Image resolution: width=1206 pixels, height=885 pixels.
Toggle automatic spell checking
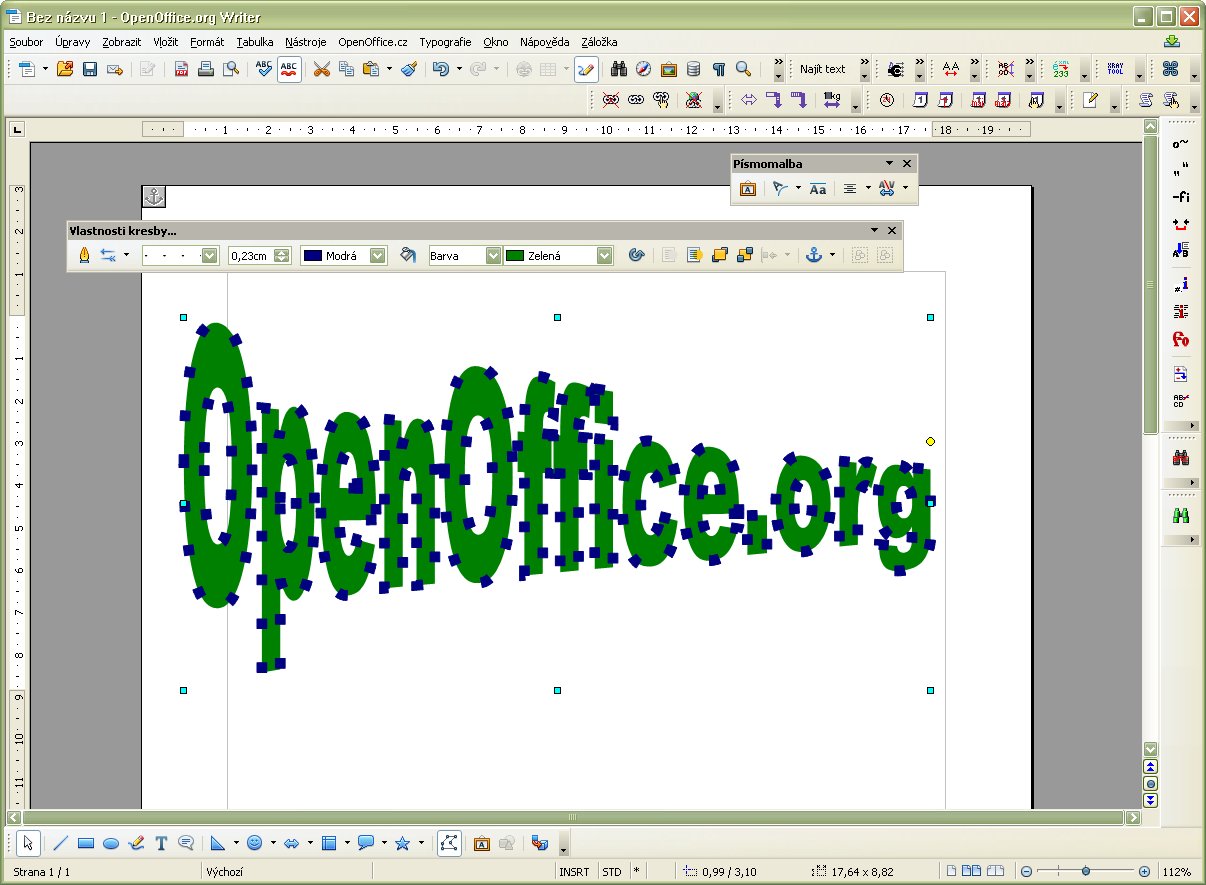pos(290,69)
